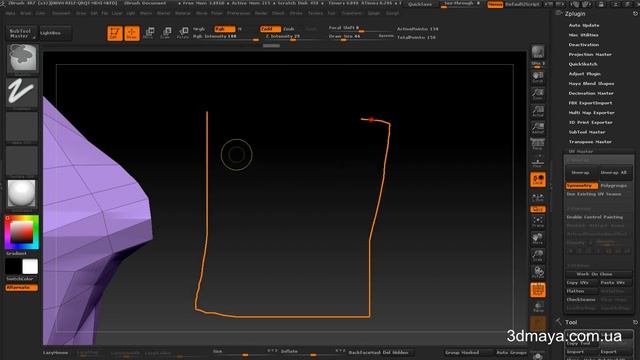Expand FBX ExportImport sub-palette
Viewport: 640px width, 360px height.
click(x=590, y=103)
